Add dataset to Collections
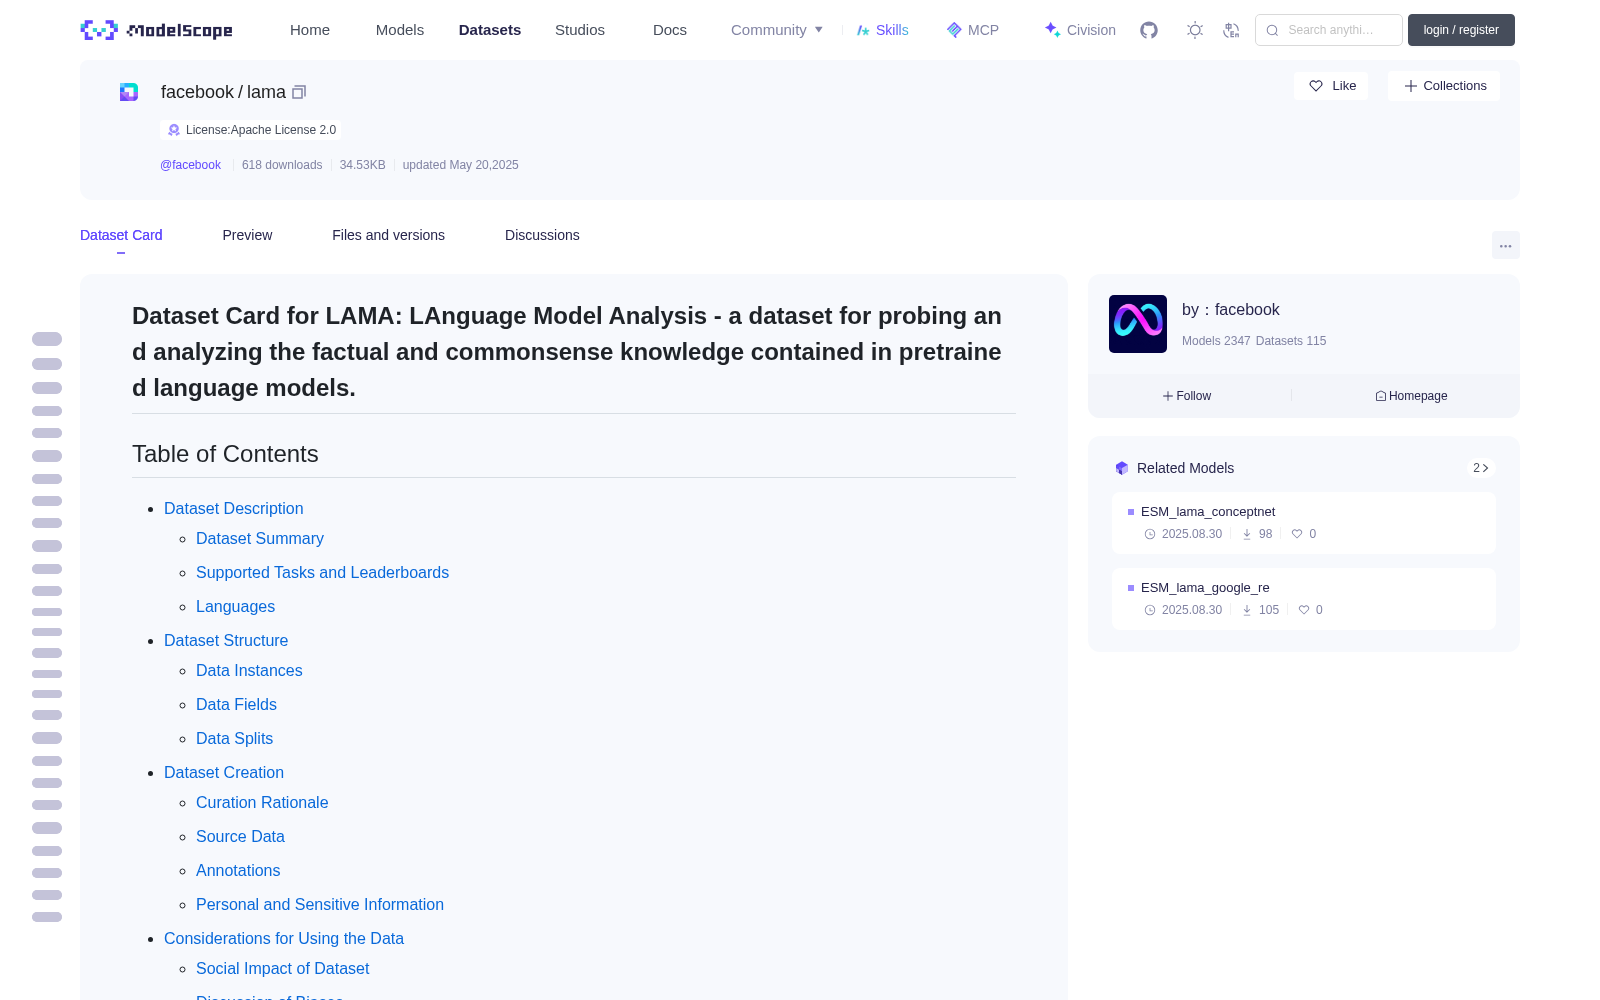 pyautogui.click(x=1444, y=86)
